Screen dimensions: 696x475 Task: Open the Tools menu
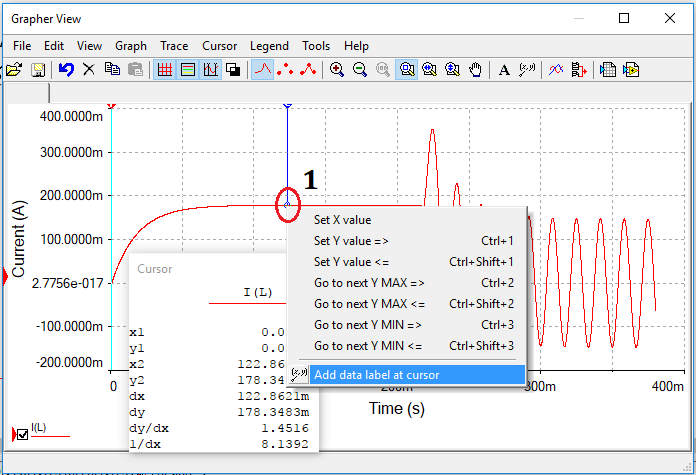[316, 46]
